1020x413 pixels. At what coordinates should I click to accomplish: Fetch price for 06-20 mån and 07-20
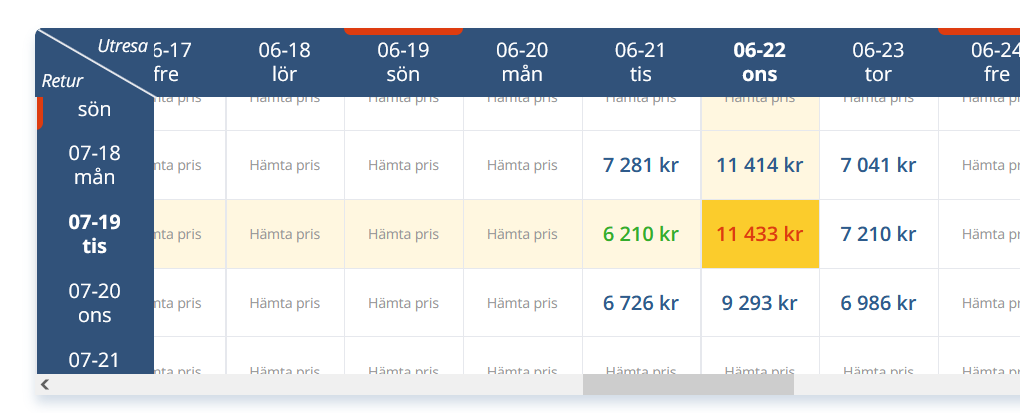[x=522, y=303]
